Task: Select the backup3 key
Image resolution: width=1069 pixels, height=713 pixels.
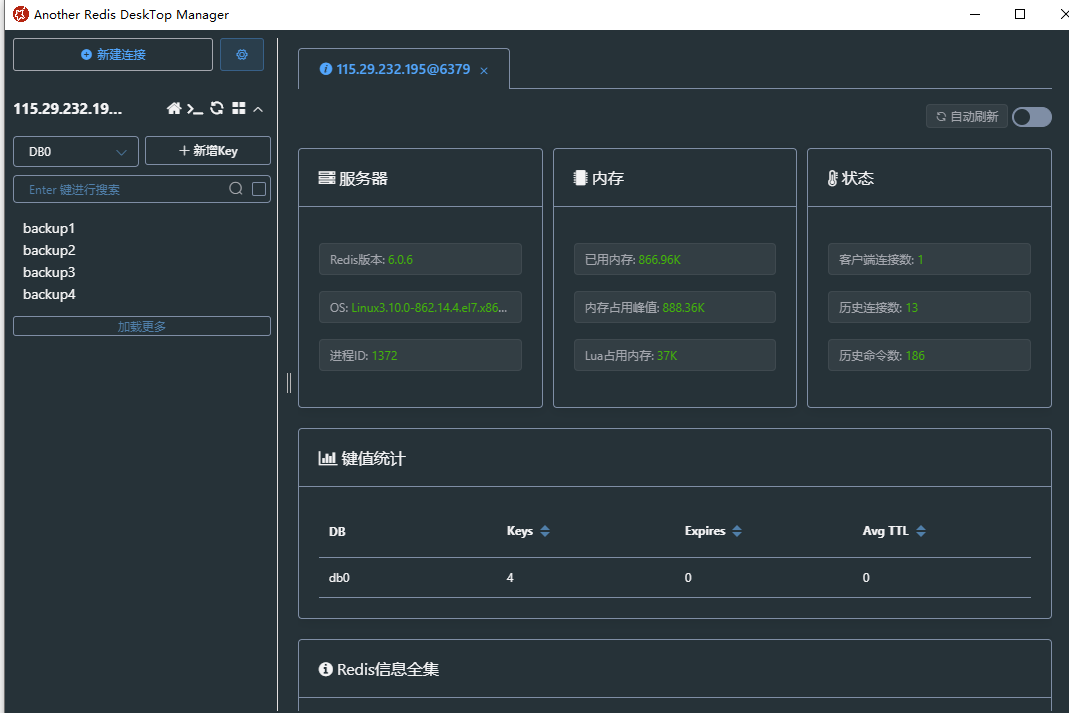Action: [49, 272]
